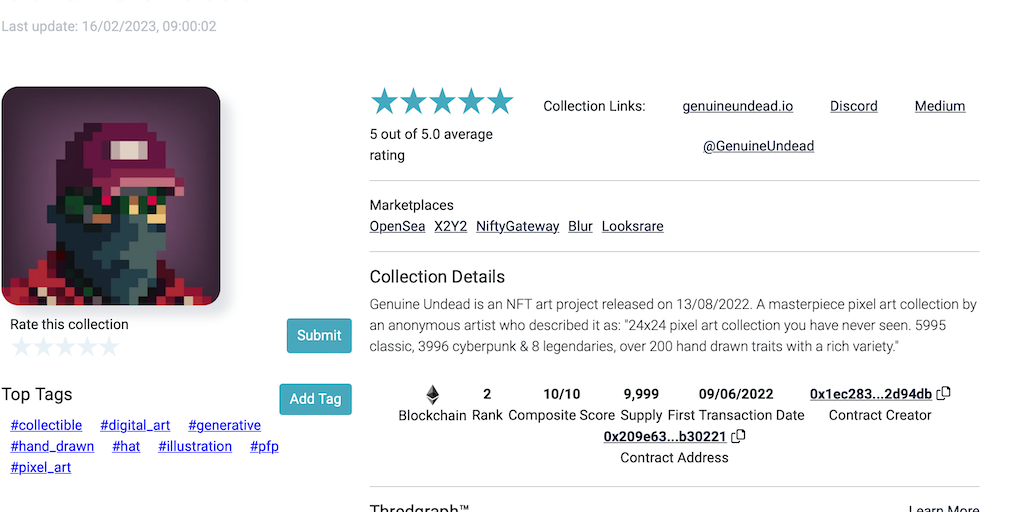Click the Ethereum blockchain icon
This screenshot has width=1024, height=512.
coord(432,395)
